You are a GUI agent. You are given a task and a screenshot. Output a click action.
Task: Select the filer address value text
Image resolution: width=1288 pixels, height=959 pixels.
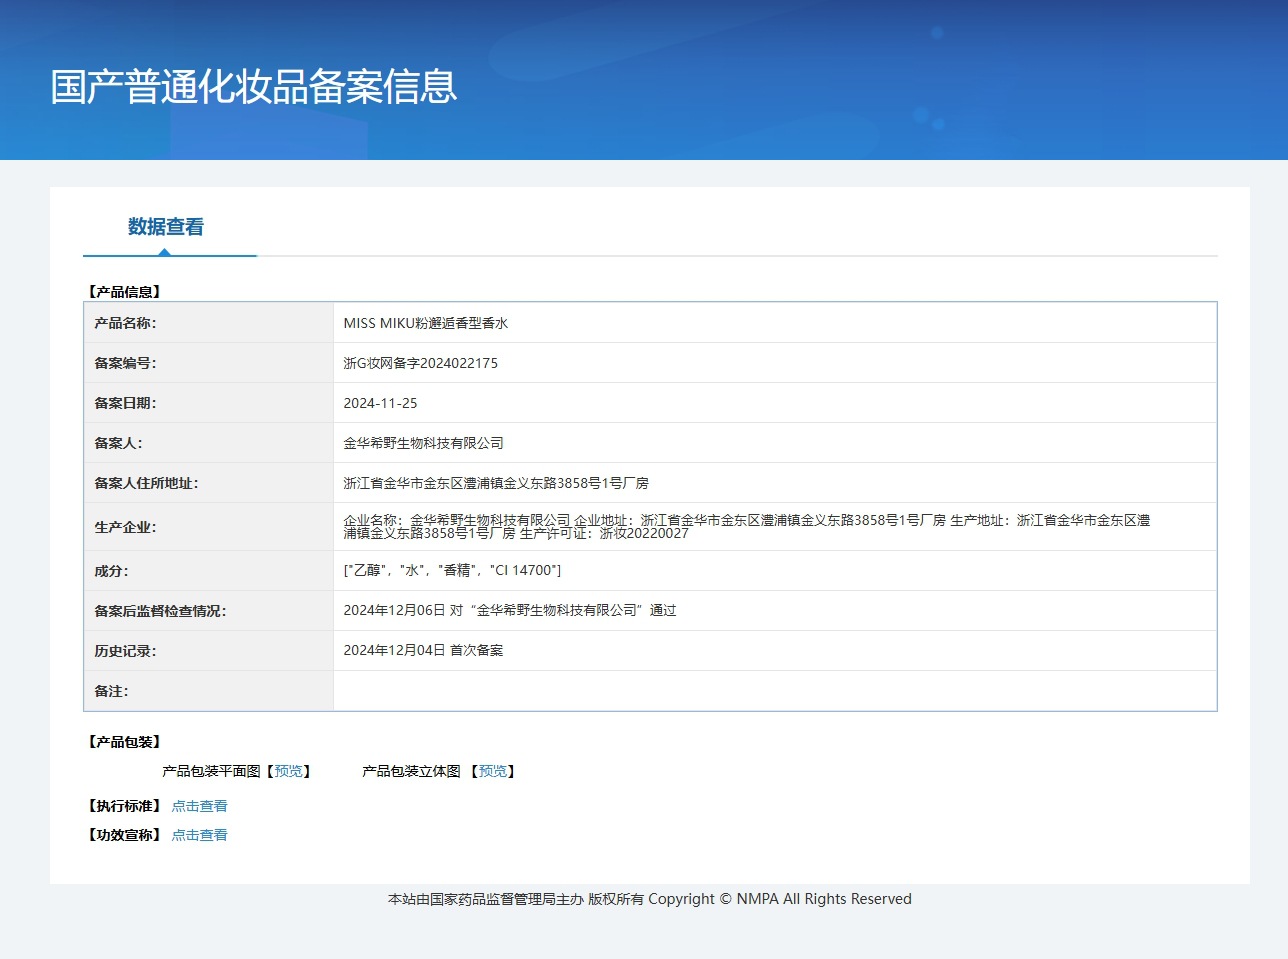pyautogui.click(x=496, y=483)
